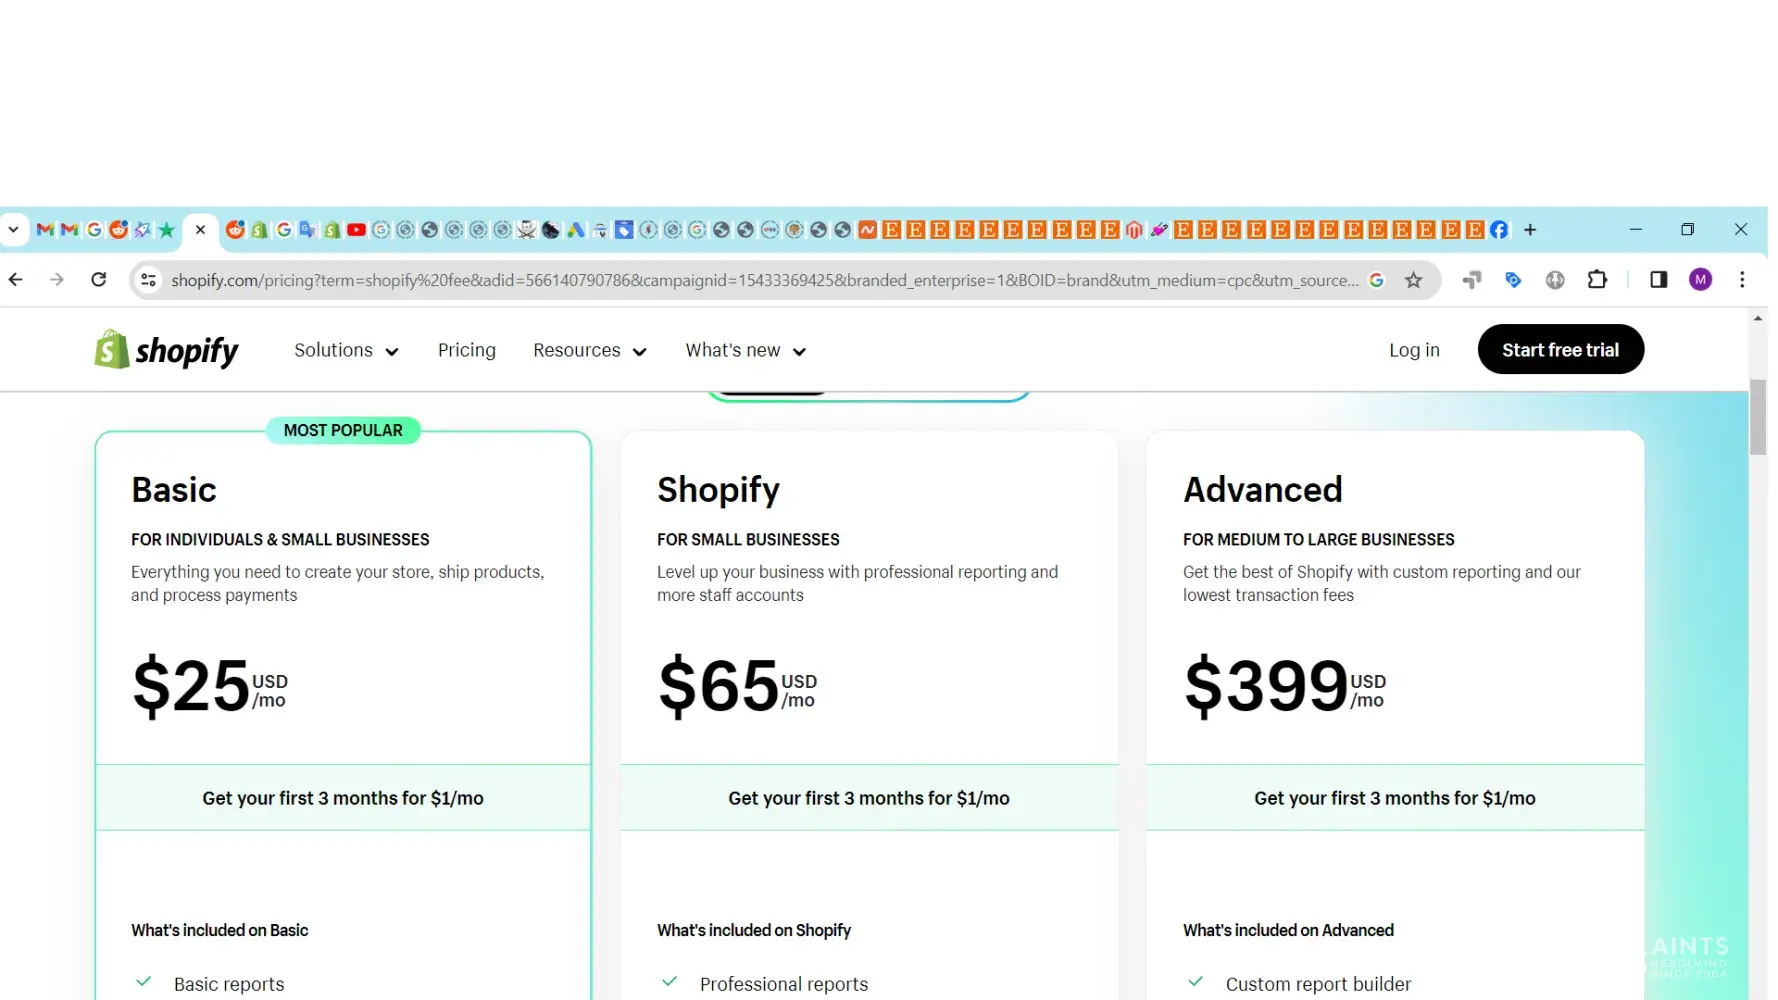The image size is (1778, 1000).
Task: Switch to the purple plug icon tab
Action: [1159, 230]
